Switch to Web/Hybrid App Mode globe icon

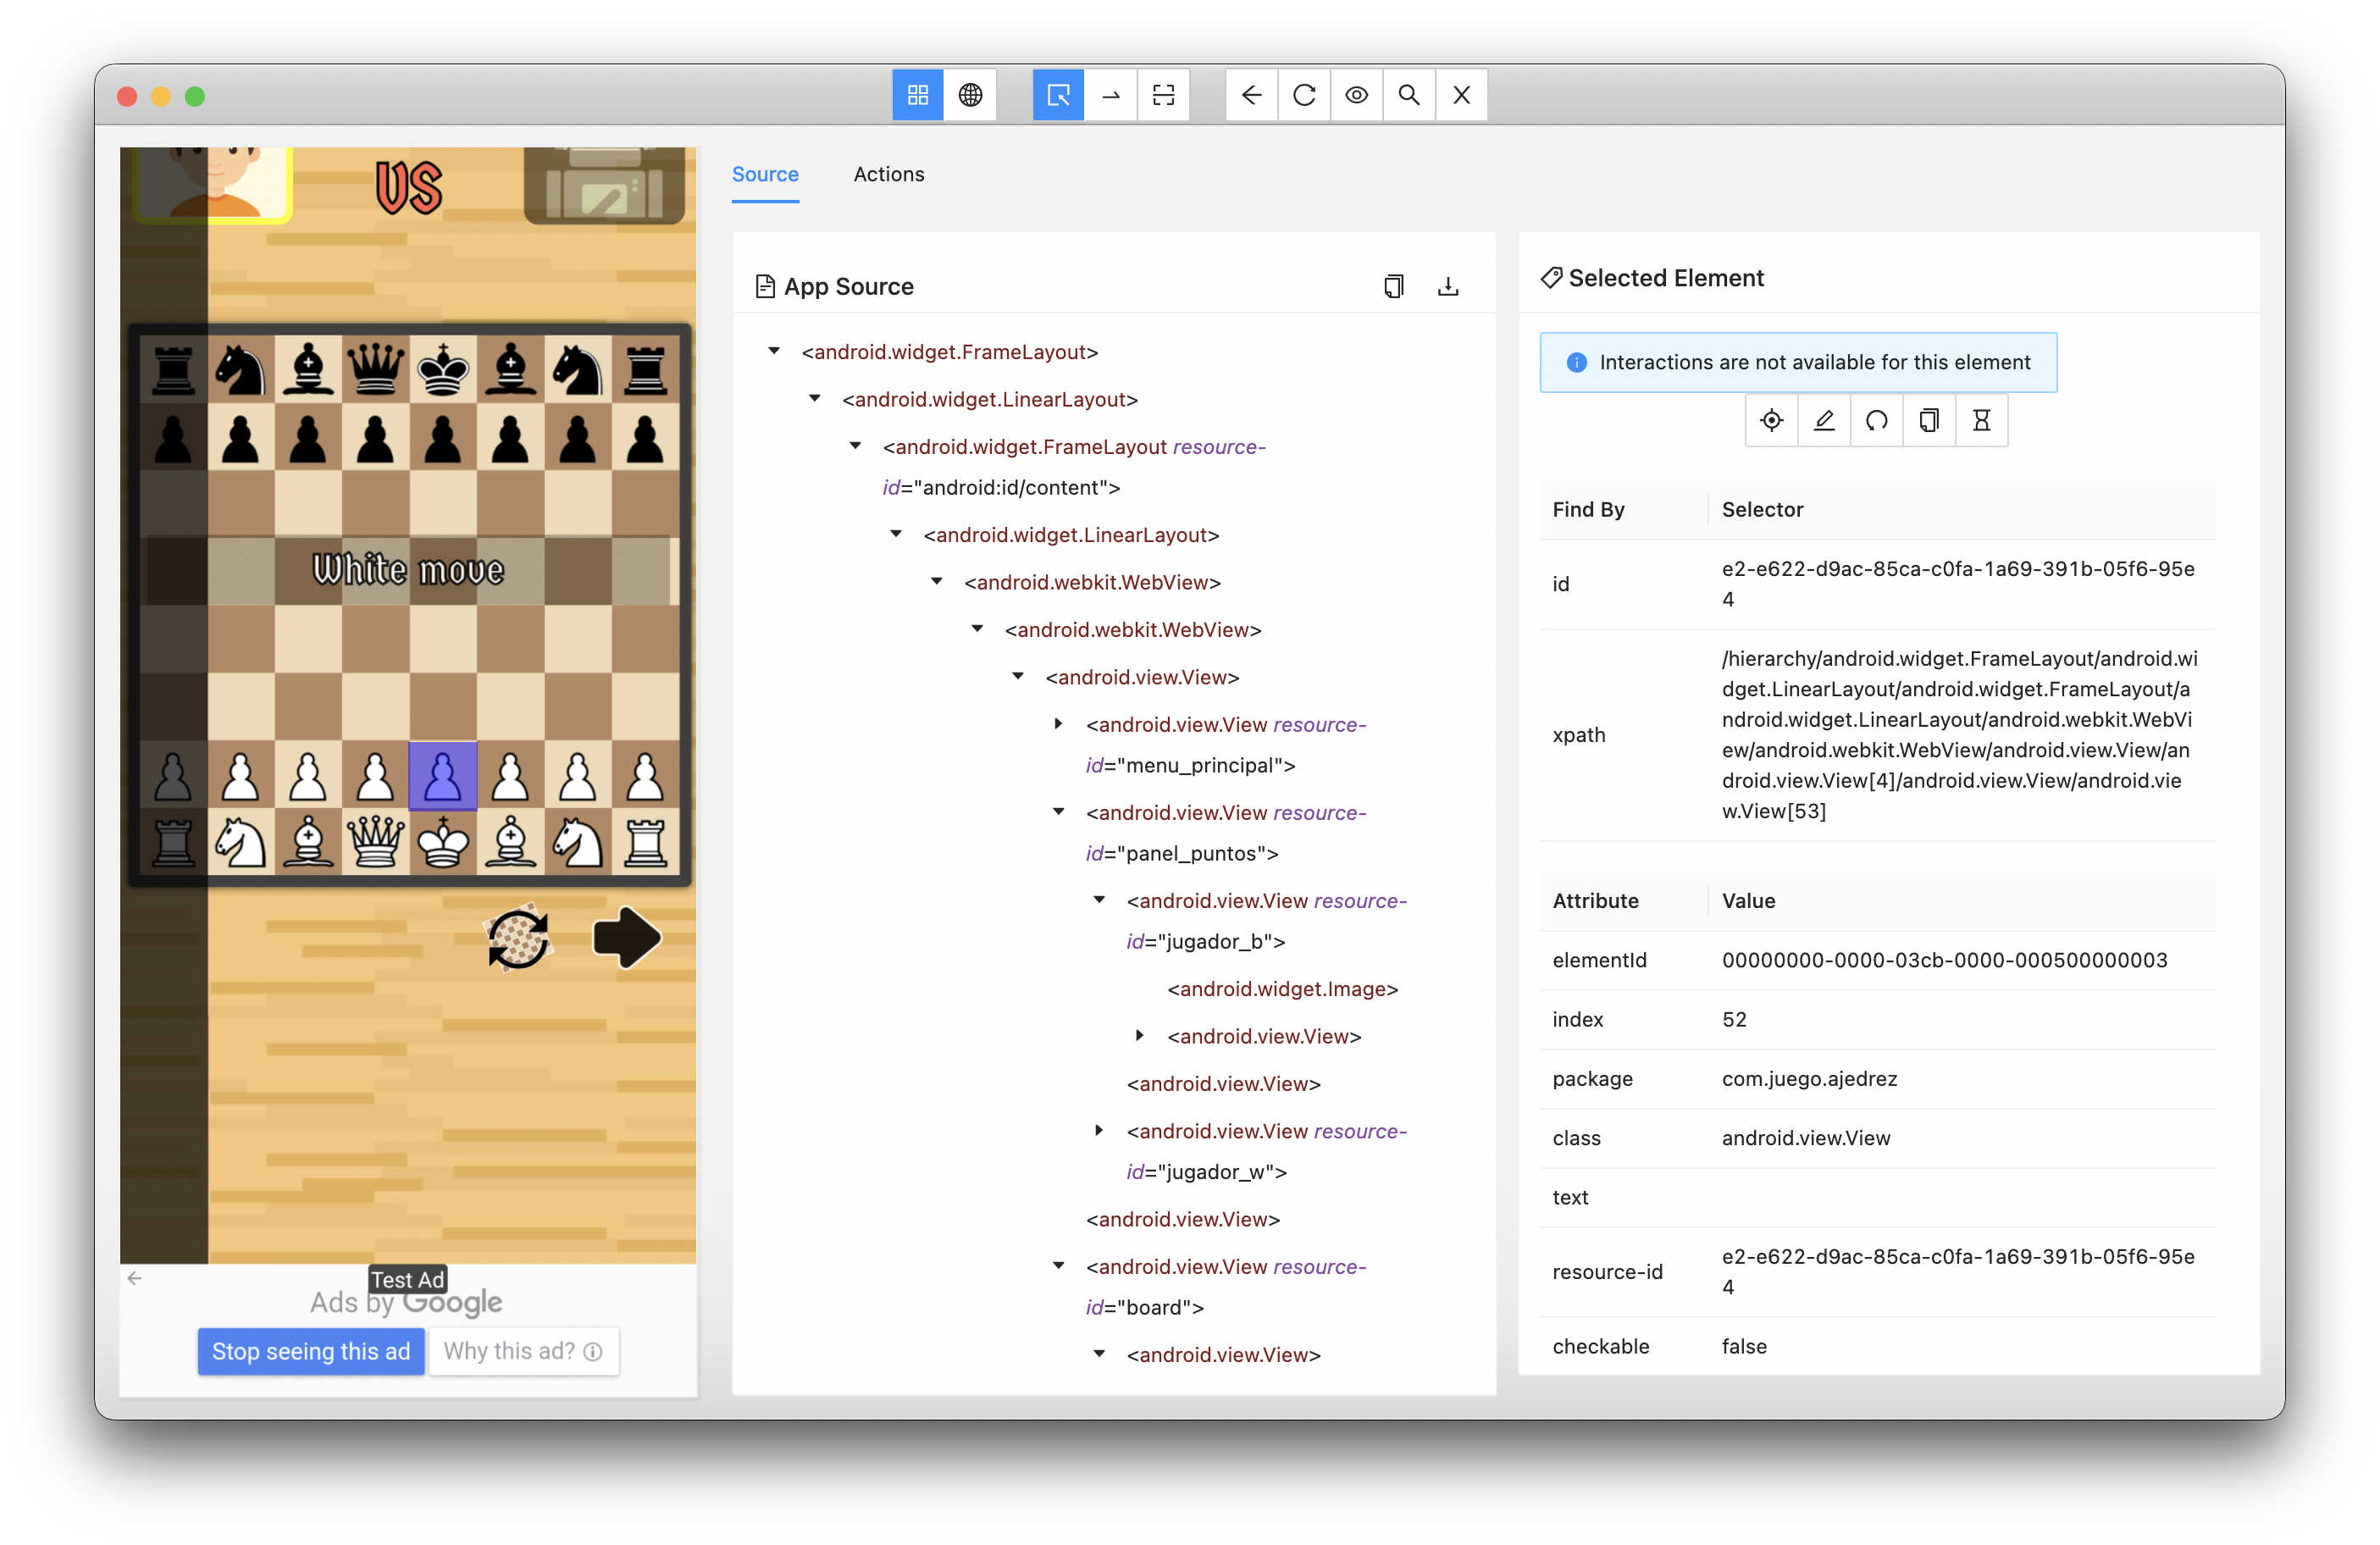pos(970,95)
